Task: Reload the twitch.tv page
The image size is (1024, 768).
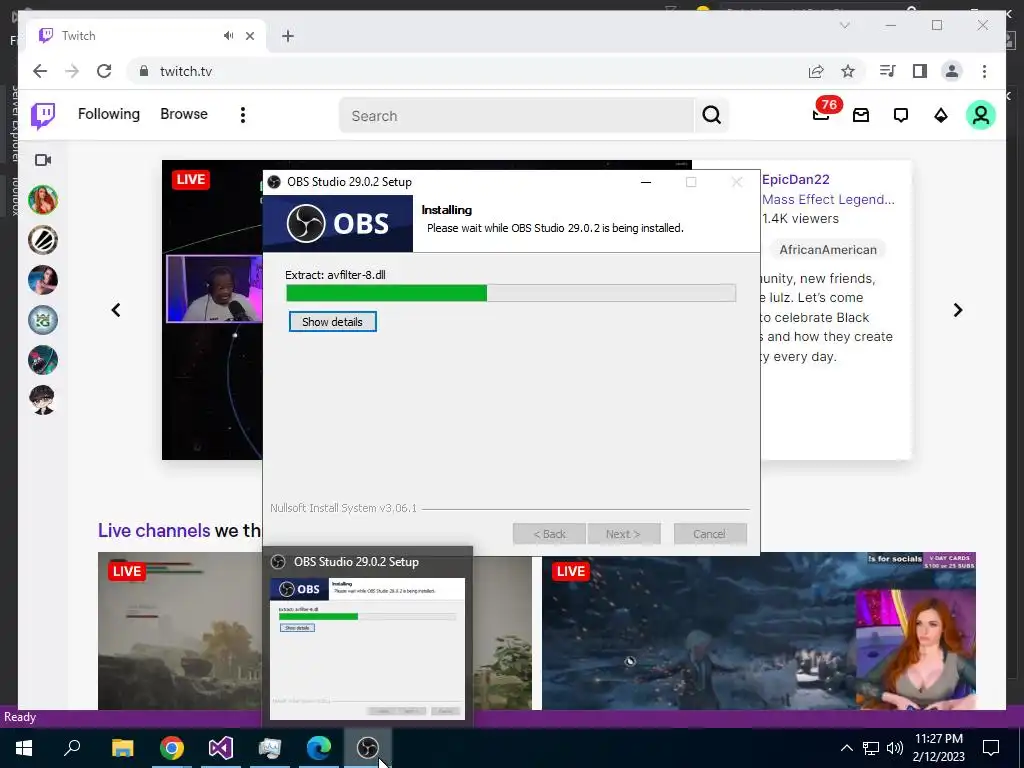Action: [x=104, y=71]
